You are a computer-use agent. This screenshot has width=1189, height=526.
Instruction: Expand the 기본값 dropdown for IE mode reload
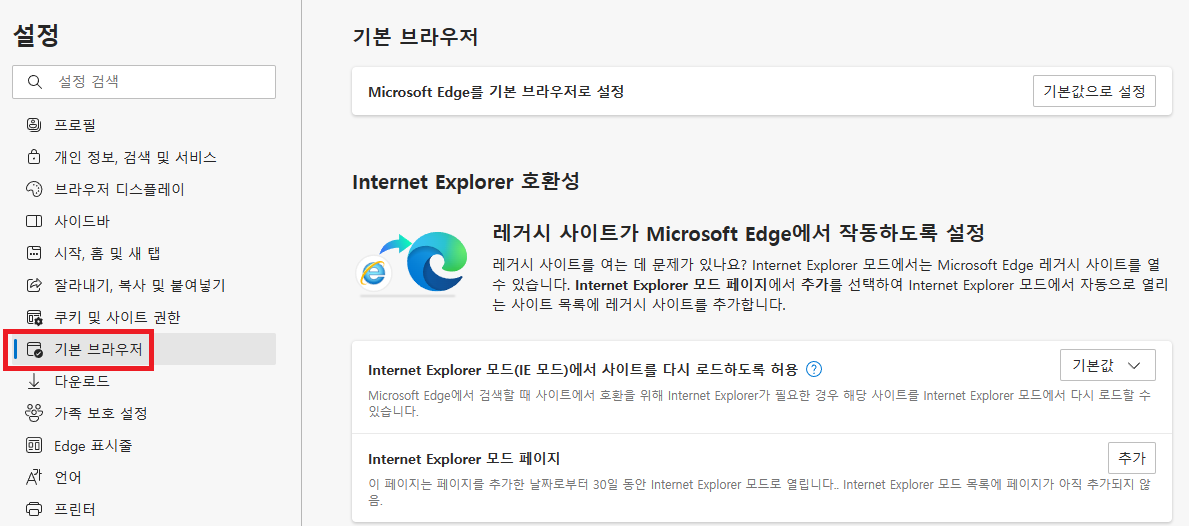click(x=1107, y=365)
